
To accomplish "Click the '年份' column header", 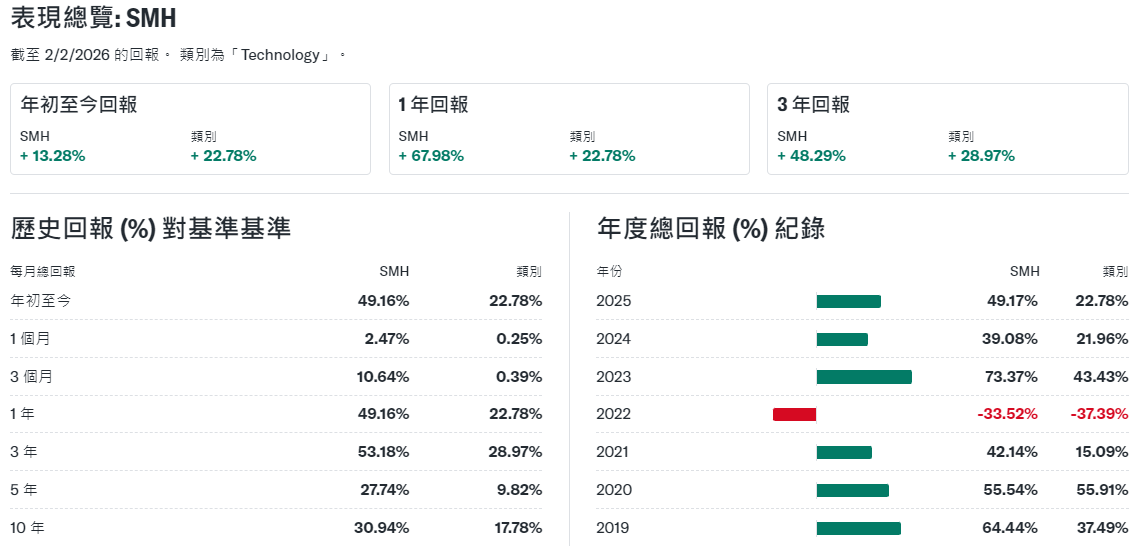I will coord(610,272).
